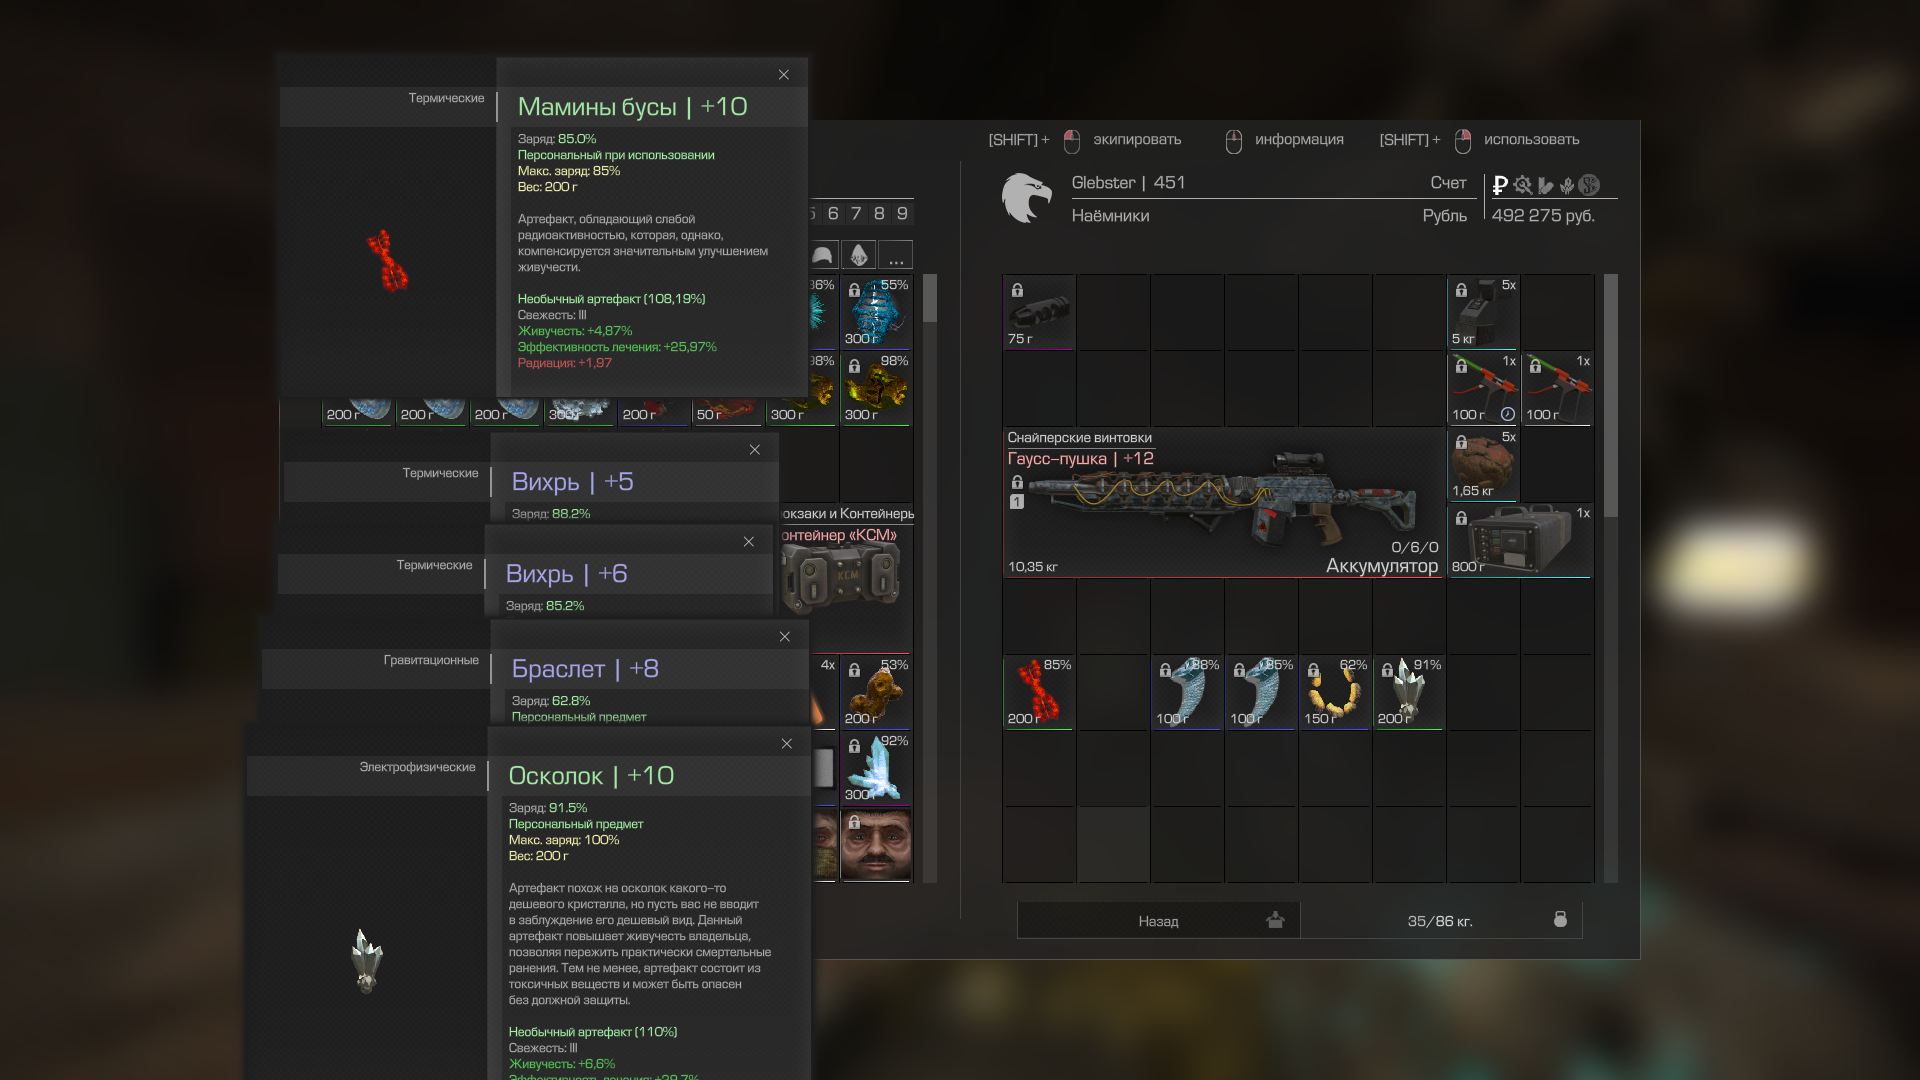
Task: Close the Мамины бусы tooltip window
Action: pyautogui.click(x=784, y=75)
